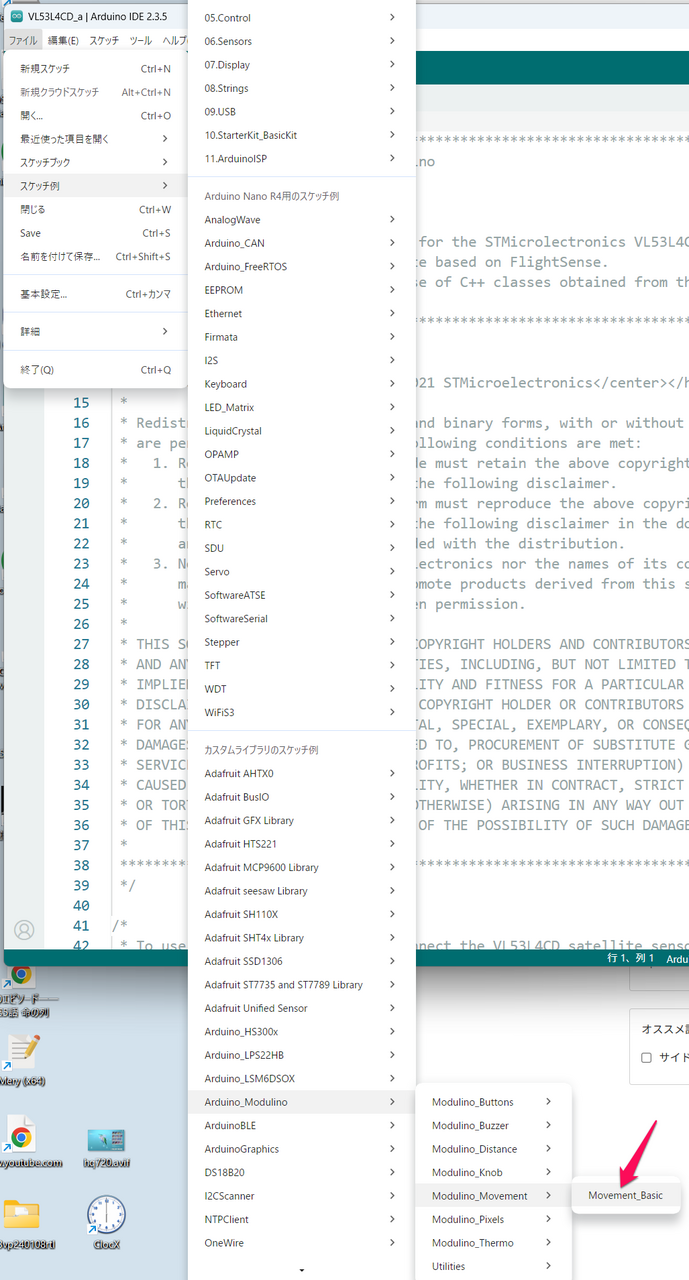Expand the LED_Matrix examples submenu
689x1280 pixels.
click(x=300, y=408)
